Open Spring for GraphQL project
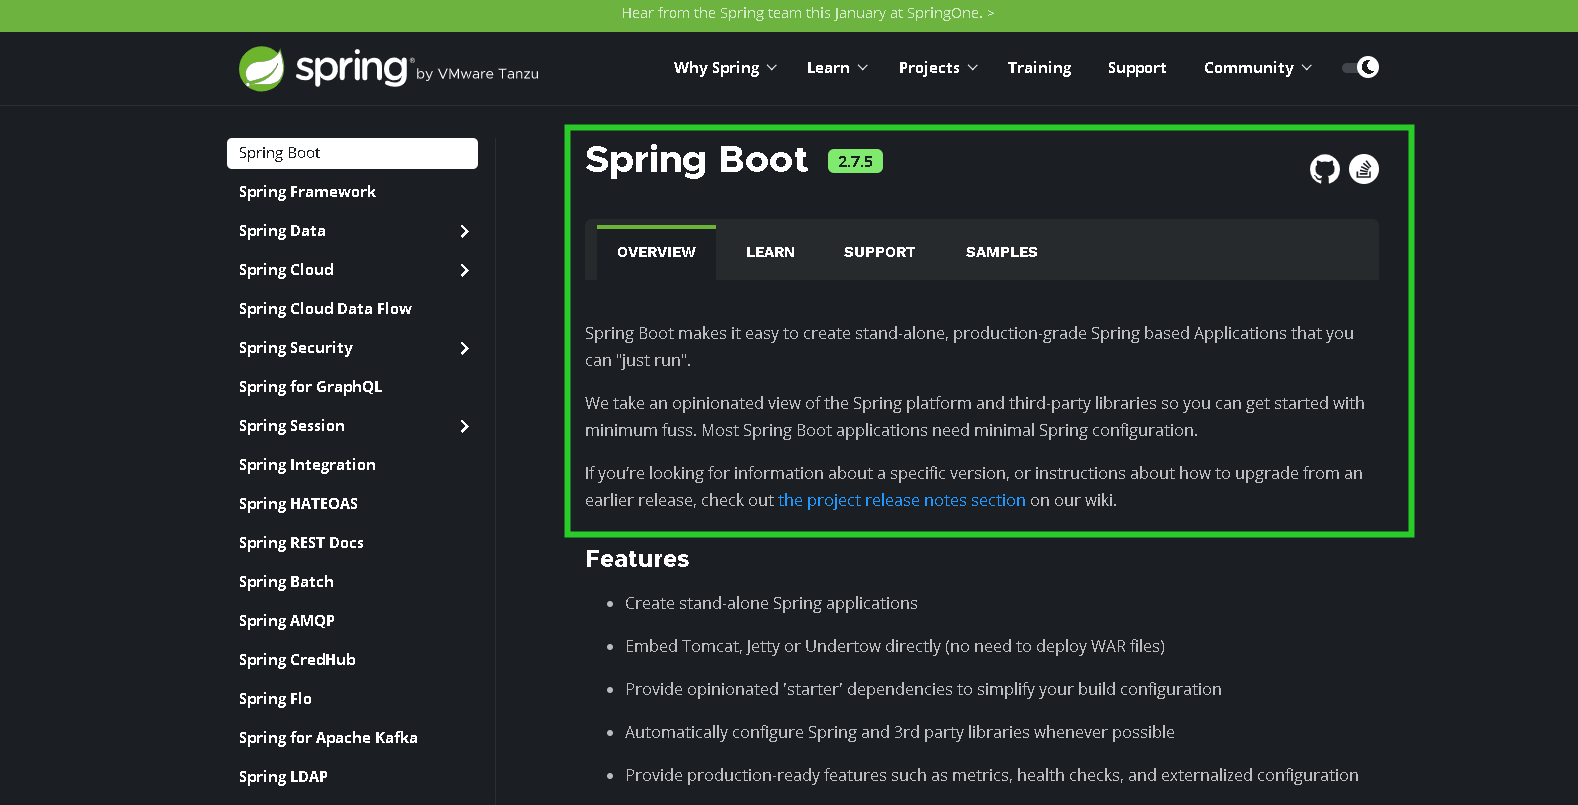This screenshot has height=805, width=1578. click(x=310, y=387)
